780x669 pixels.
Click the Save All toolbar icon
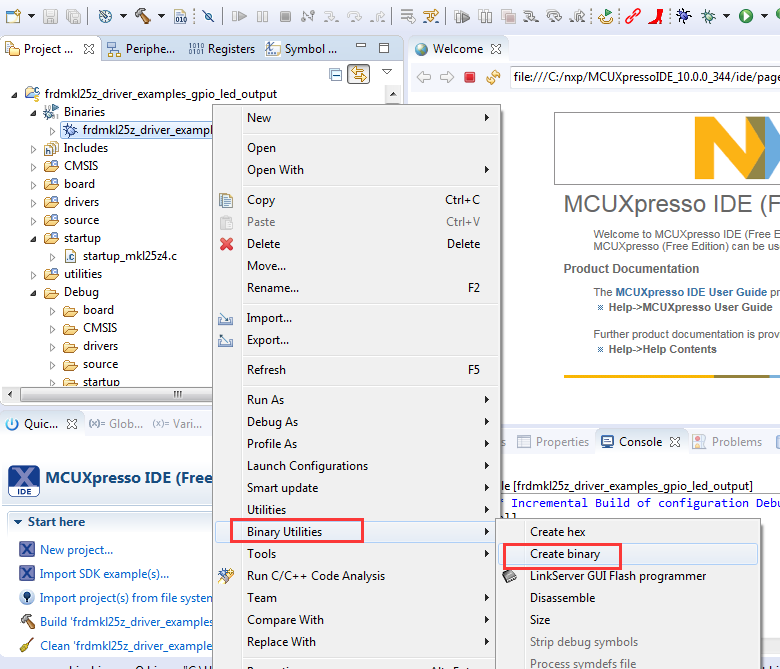click(73, 16)
